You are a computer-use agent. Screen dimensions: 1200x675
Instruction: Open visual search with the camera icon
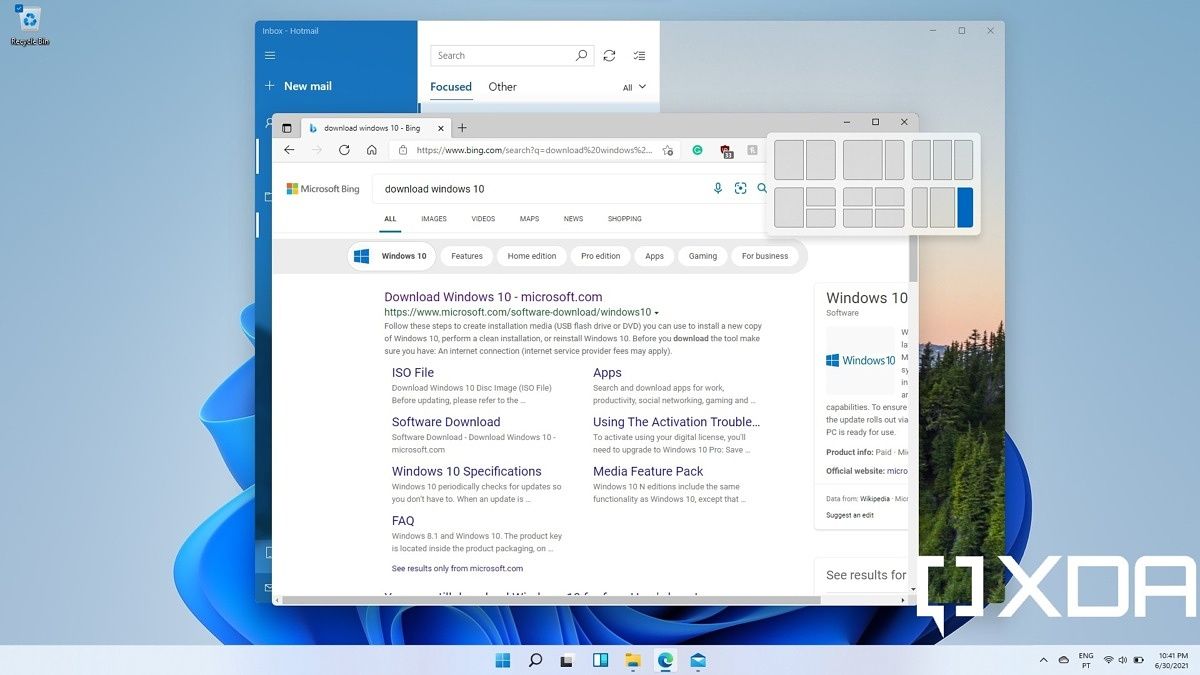pos(739,188)
